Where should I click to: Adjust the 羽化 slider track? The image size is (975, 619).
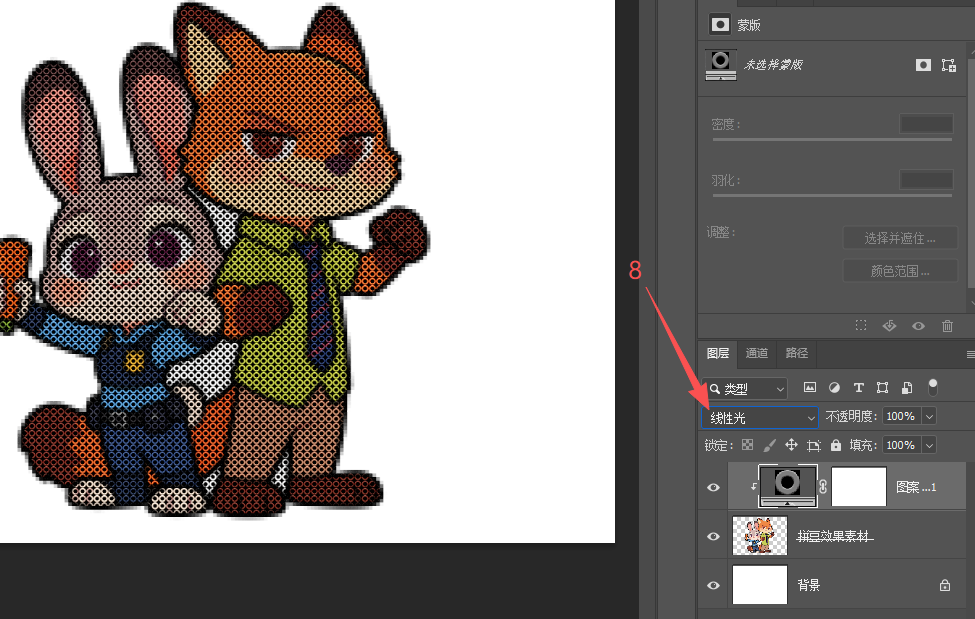832,195
